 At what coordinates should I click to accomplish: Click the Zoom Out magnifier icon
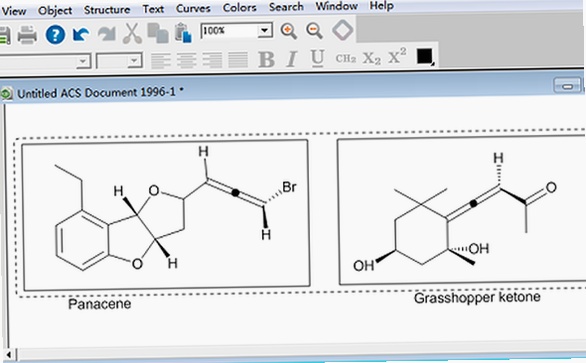tap(314, 31)
